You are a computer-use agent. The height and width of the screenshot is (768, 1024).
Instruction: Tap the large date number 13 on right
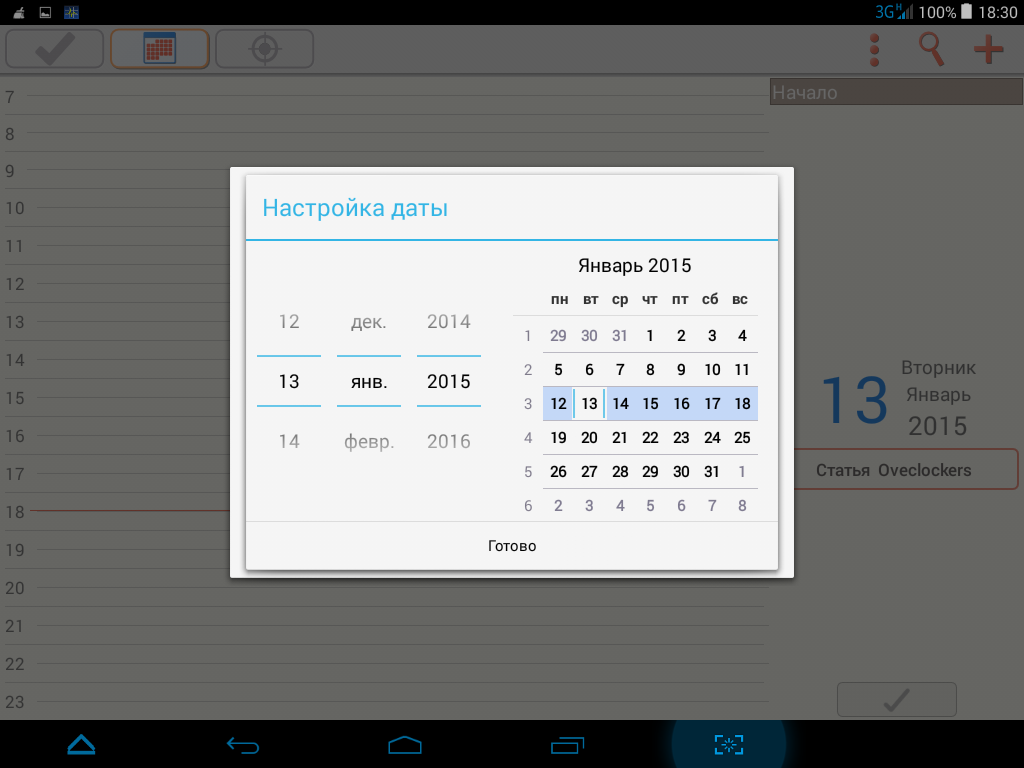click(x=854, y=400)
